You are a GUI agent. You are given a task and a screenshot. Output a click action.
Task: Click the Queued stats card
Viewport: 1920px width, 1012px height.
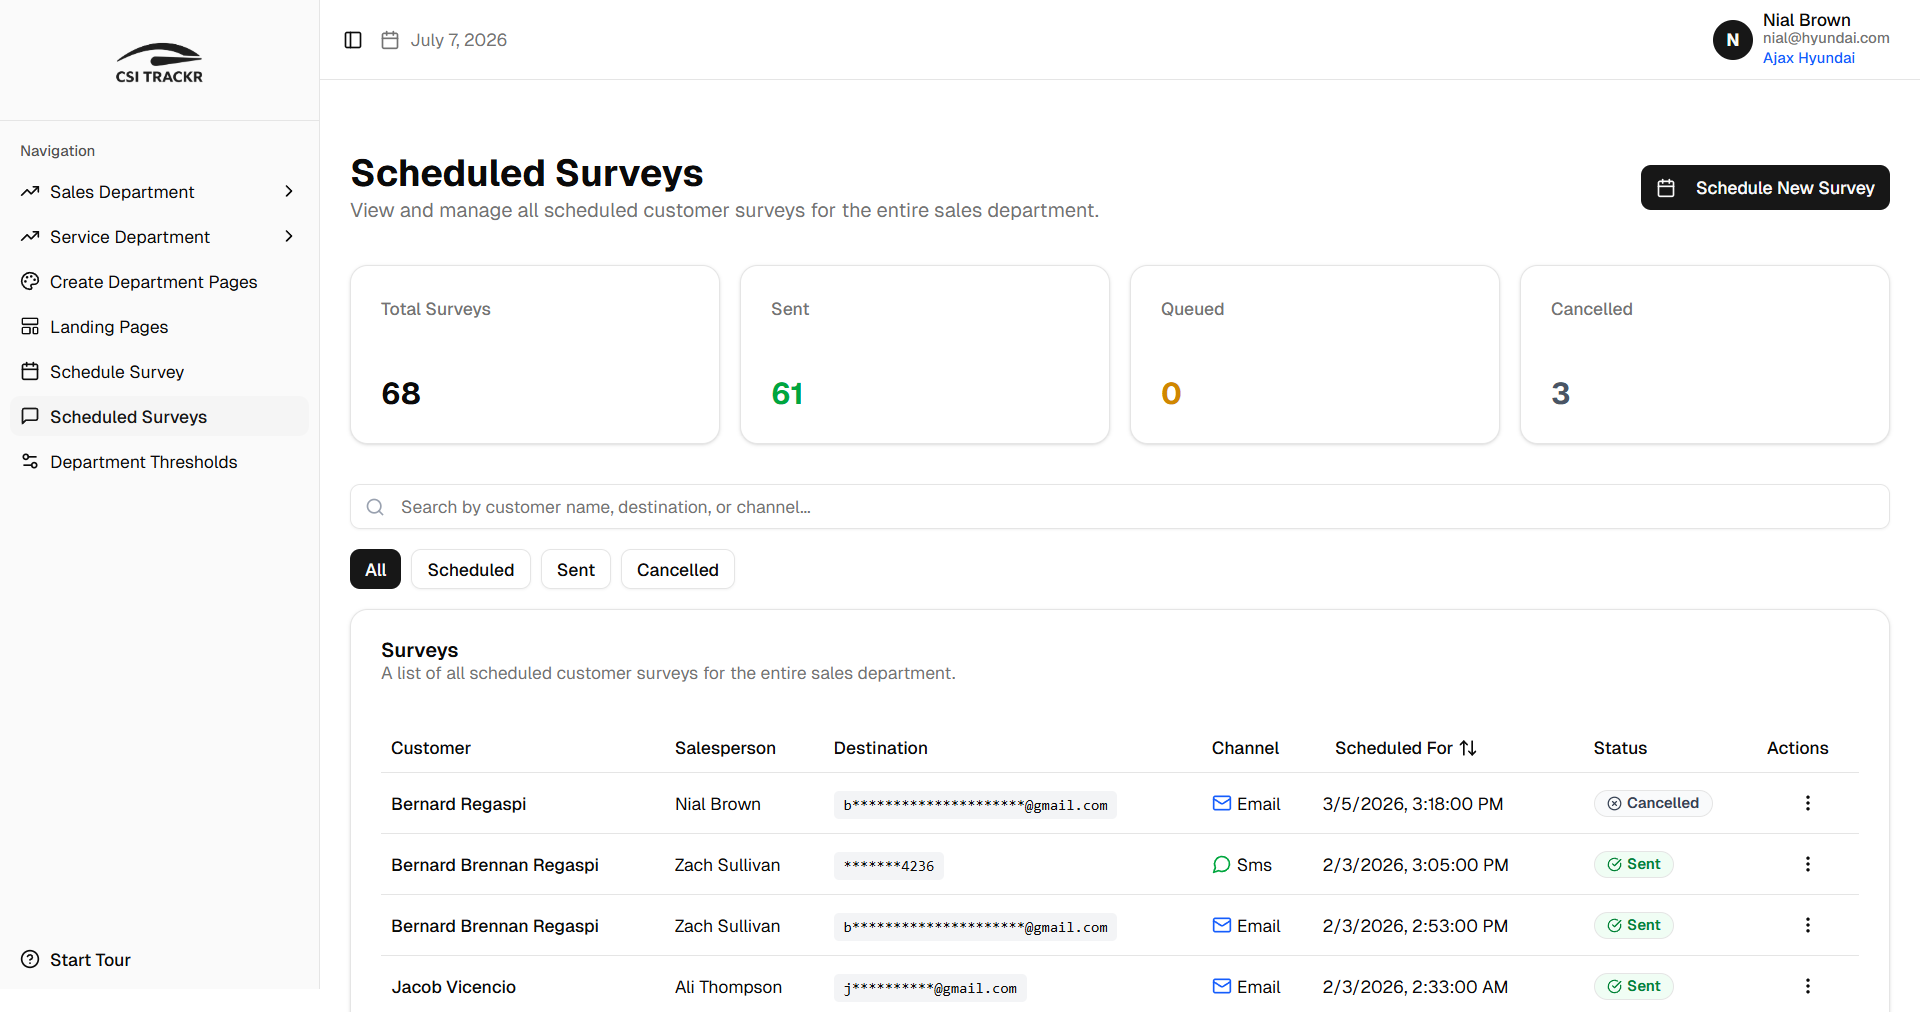(1315, 354)
